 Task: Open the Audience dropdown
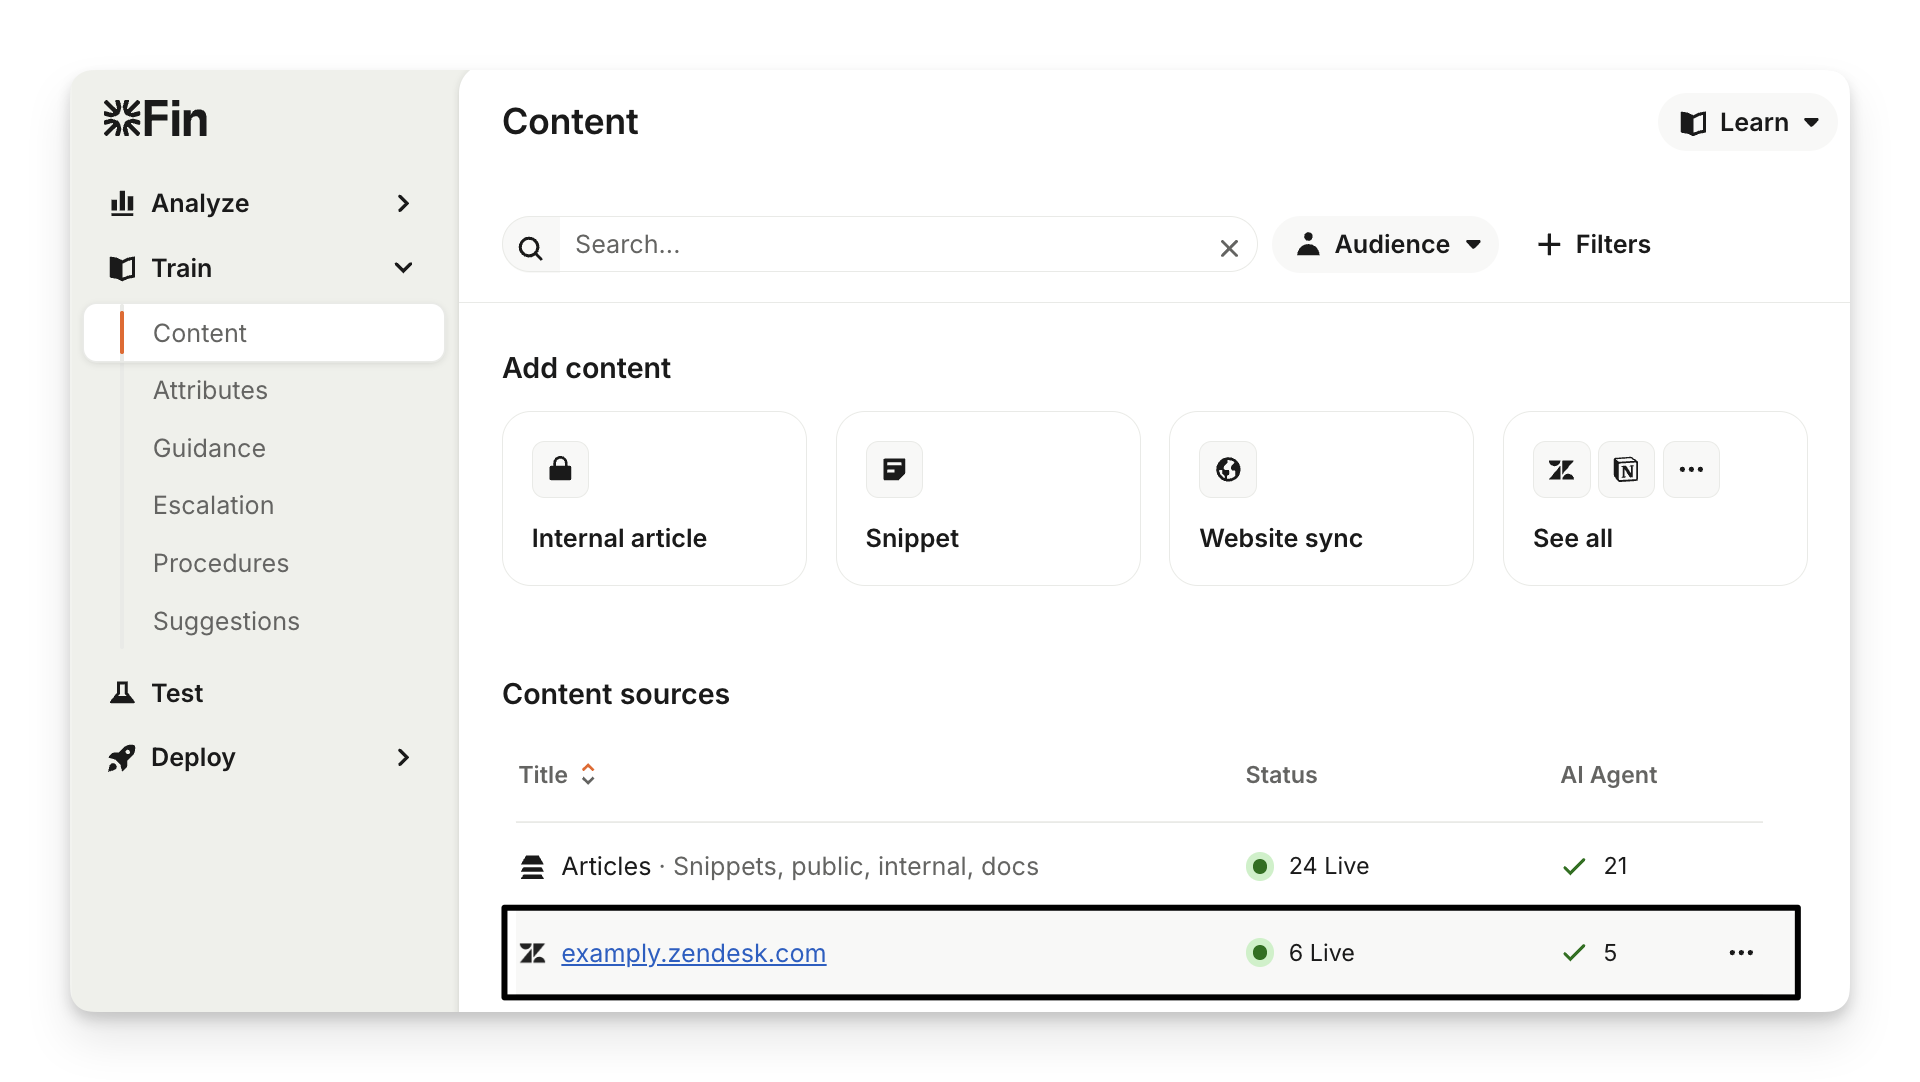(1386, 244)
